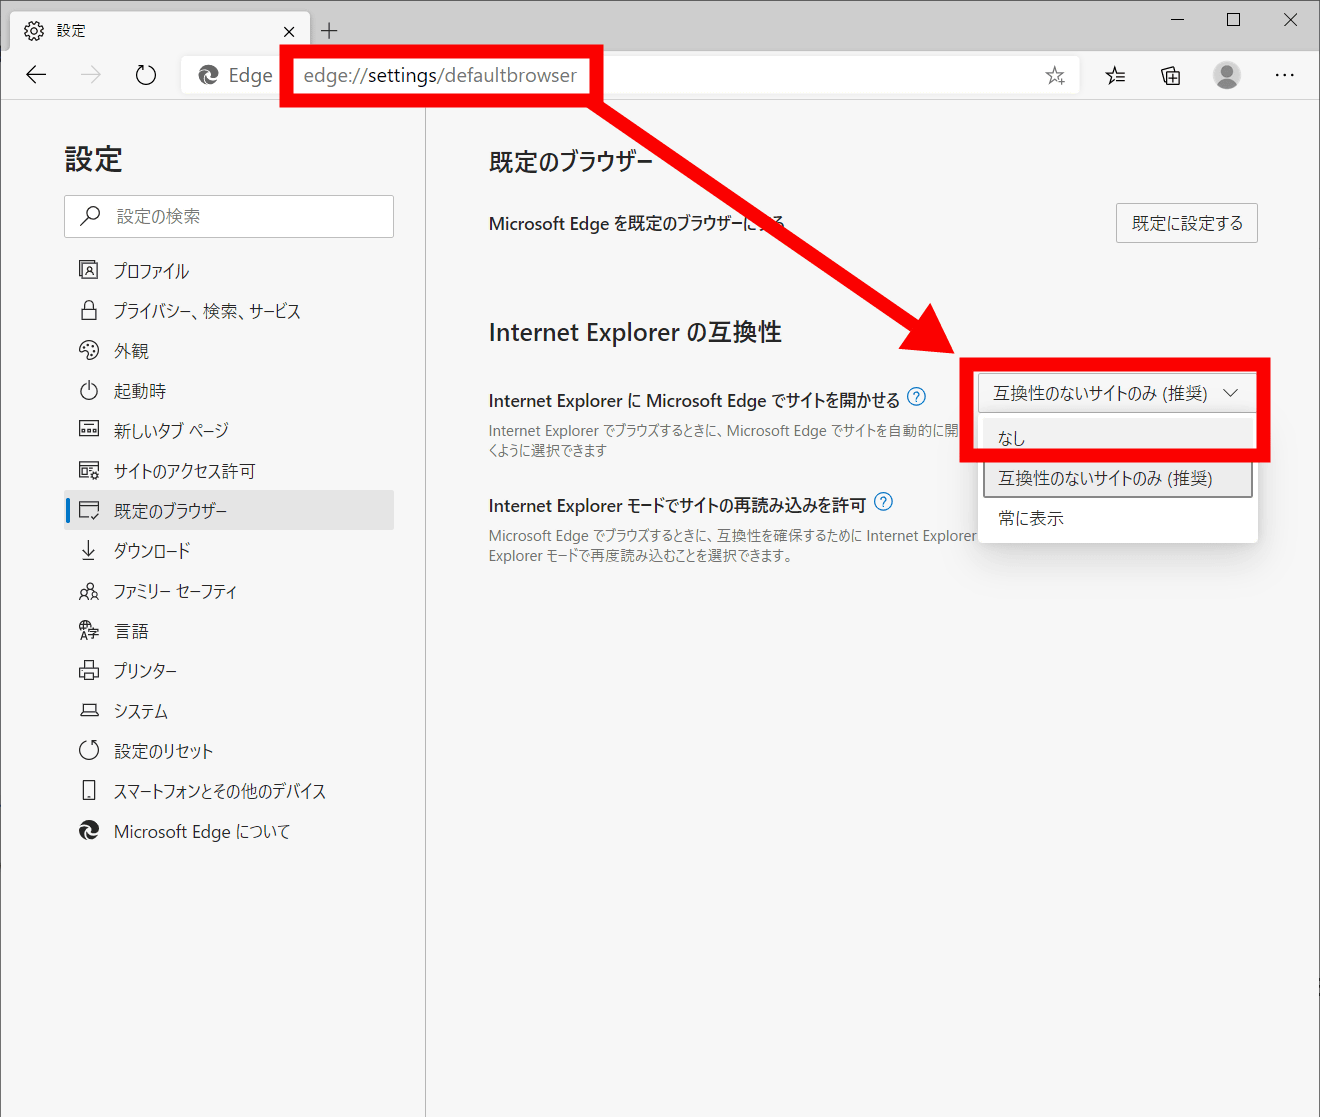Click help icon next to 再読み込みを許可
Screen dimensions: 1320x1117
[x=883, y=502]
